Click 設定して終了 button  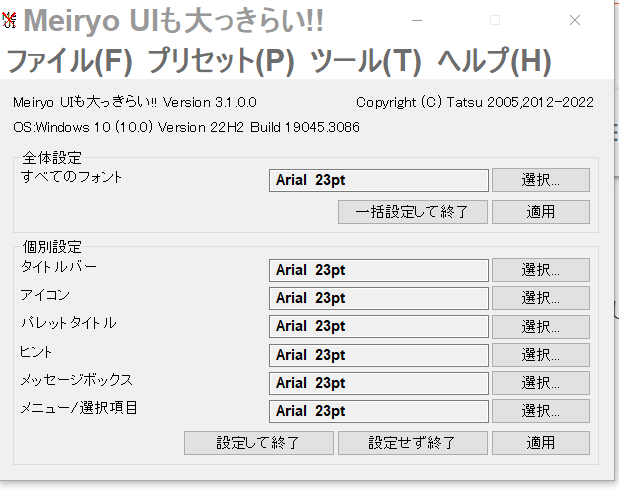tap(259, 443)
